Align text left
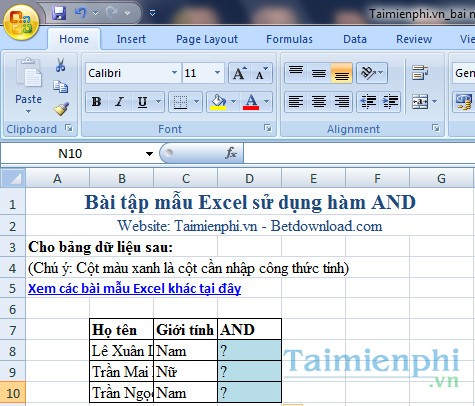This screenshot has width=475, height=406. pos(296,101)
